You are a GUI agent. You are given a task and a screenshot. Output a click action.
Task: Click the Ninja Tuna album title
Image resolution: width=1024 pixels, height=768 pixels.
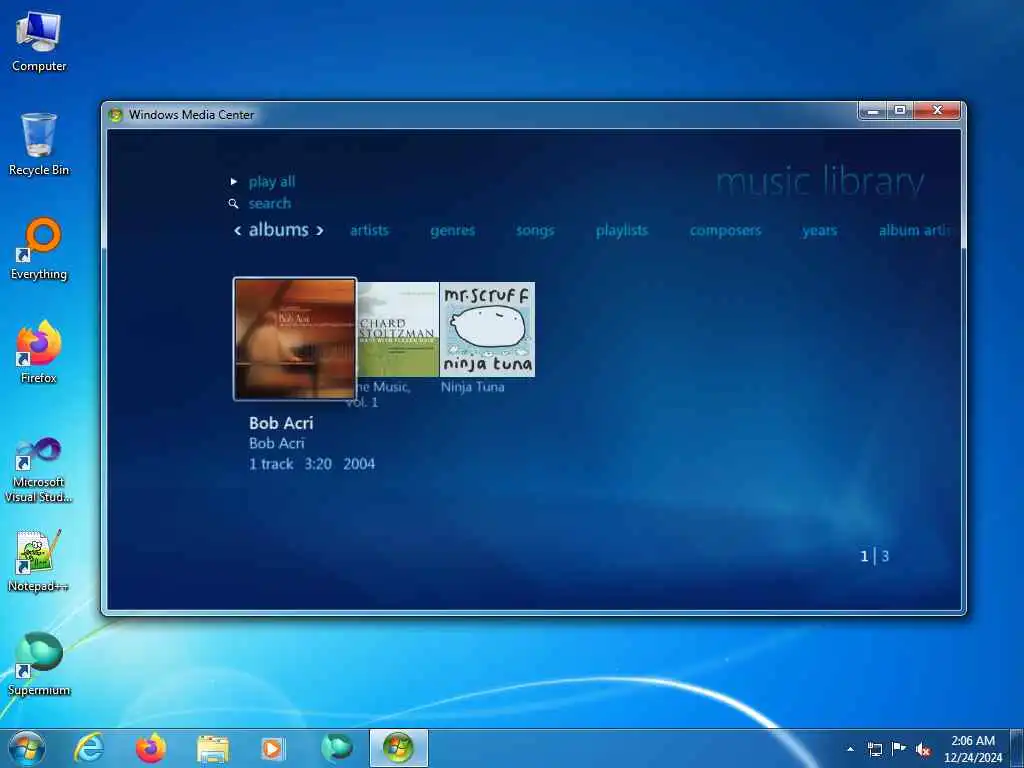(x=472, y=387)
